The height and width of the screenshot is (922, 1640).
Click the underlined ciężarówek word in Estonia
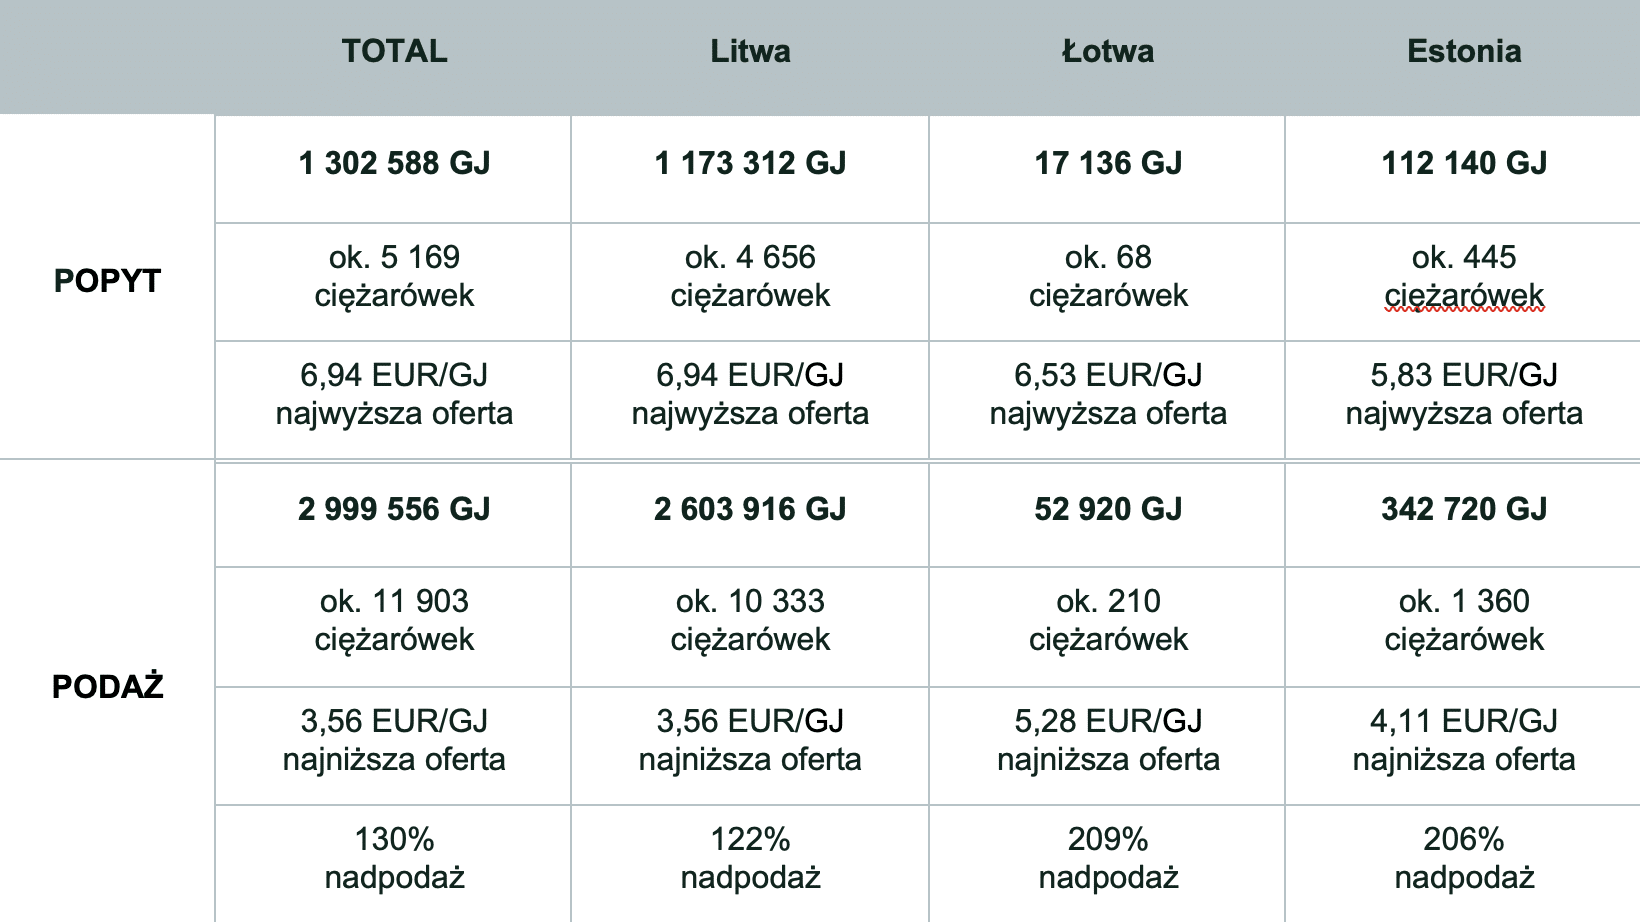click(x=1464, y=296)
